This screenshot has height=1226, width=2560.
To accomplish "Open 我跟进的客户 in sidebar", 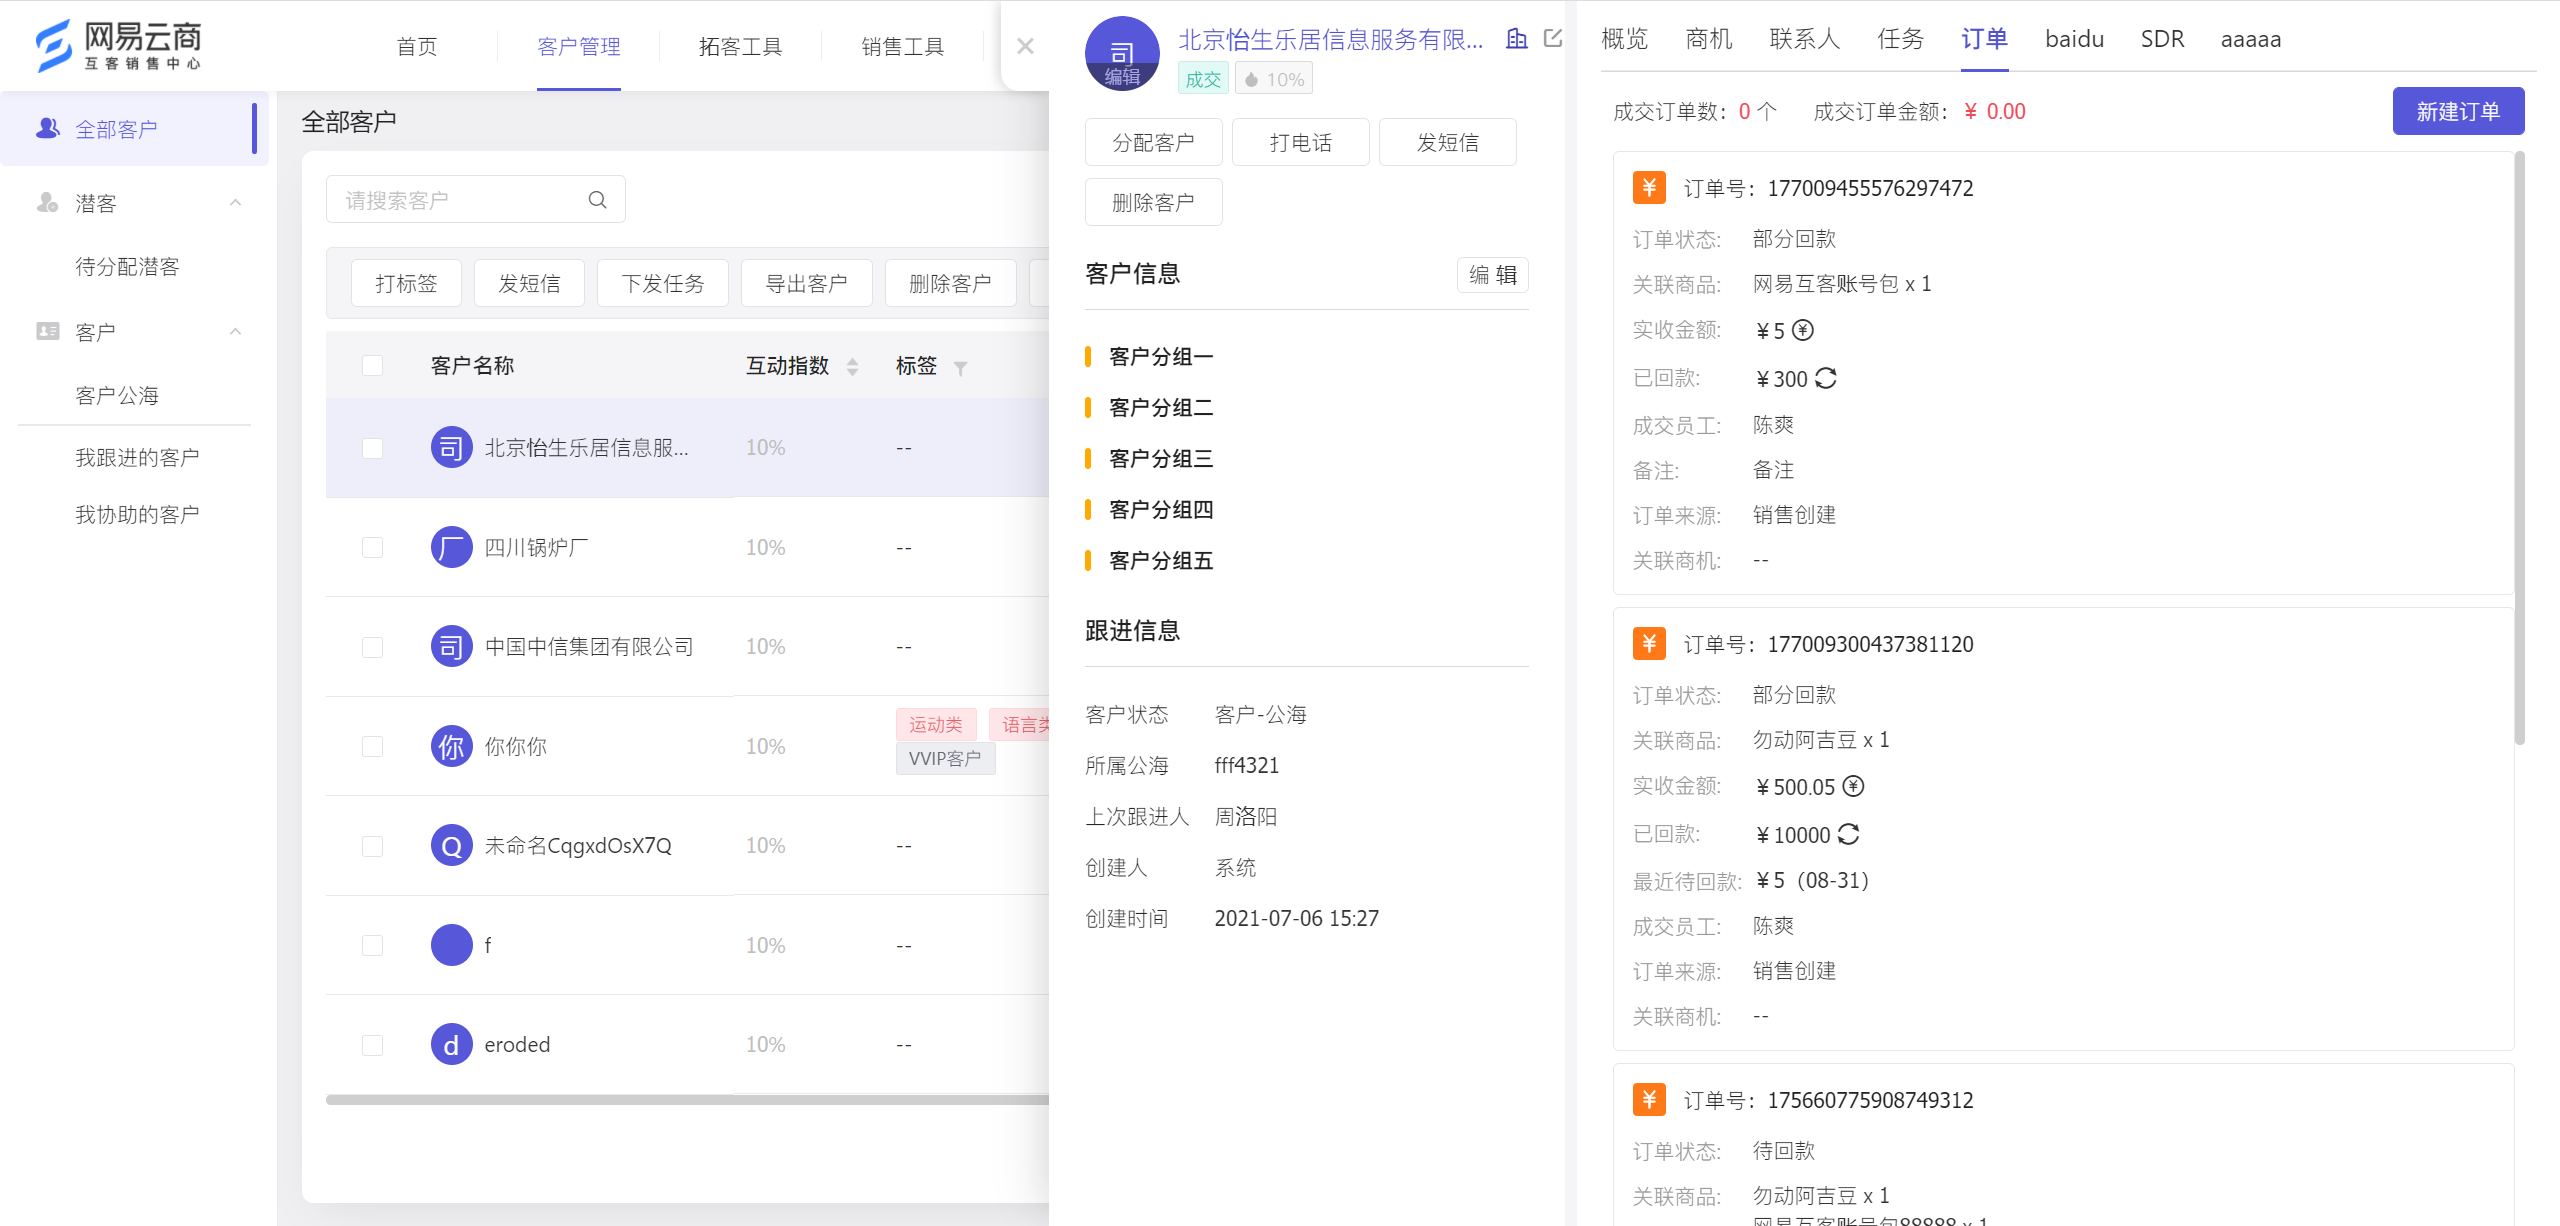I will pyautogui.click(x=137, y=457).
